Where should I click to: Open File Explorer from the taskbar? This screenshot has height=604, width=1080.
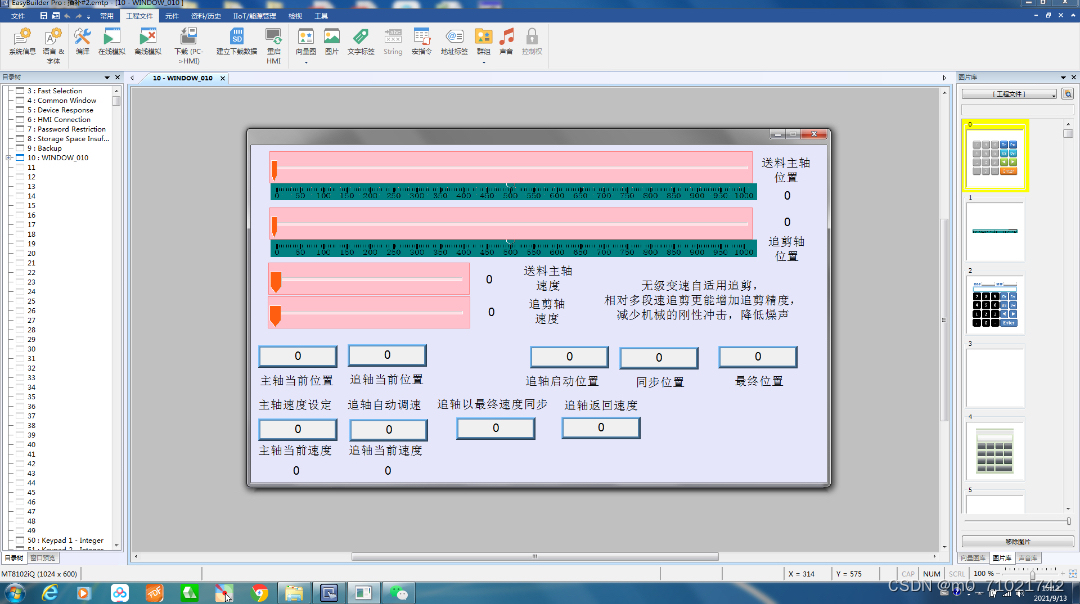pyautogui.click(x=294, y=592)
